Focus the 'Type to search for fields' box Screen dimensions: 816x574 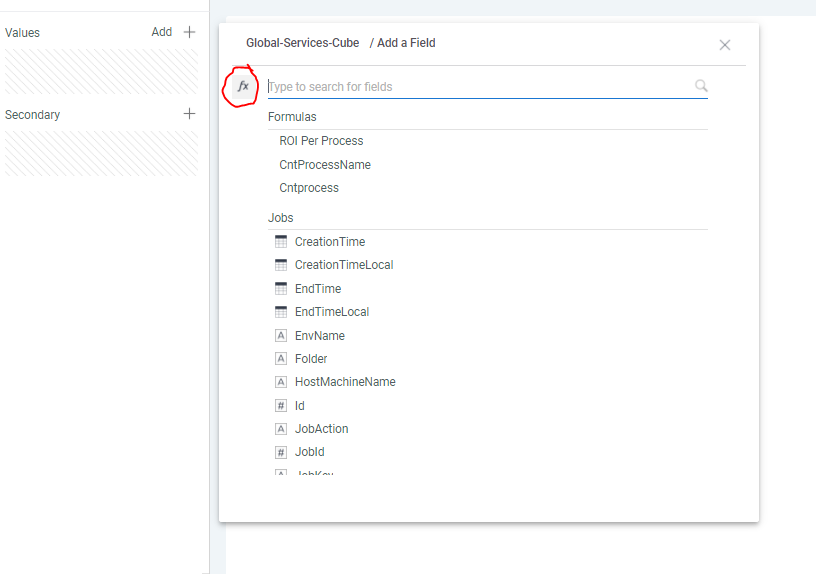478,87
